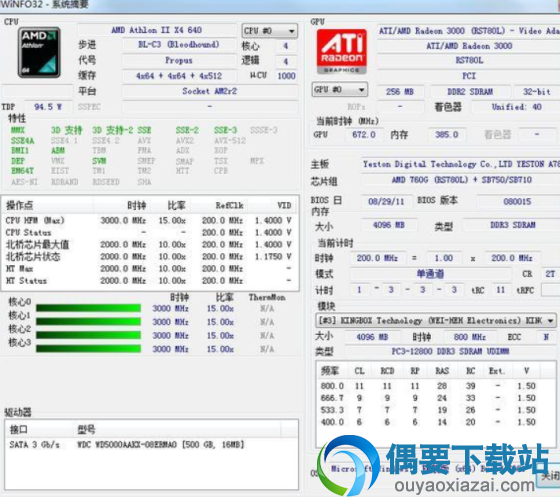Select the HT Status row
This screenshot has height=497, width=560.
click(150, 281)
